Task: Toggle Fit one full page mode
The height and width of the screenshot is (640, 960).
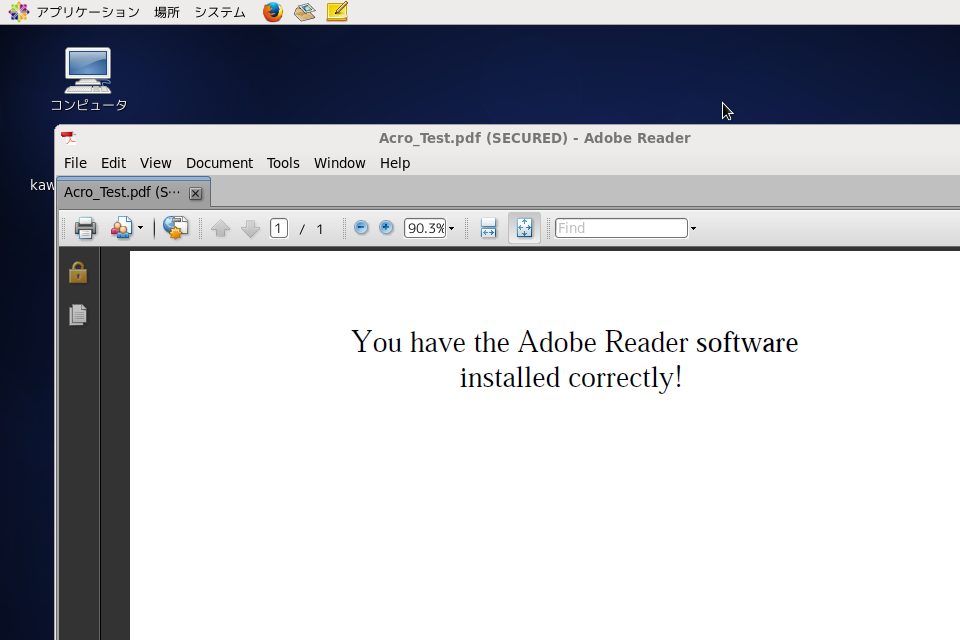Action: point(524,228)
